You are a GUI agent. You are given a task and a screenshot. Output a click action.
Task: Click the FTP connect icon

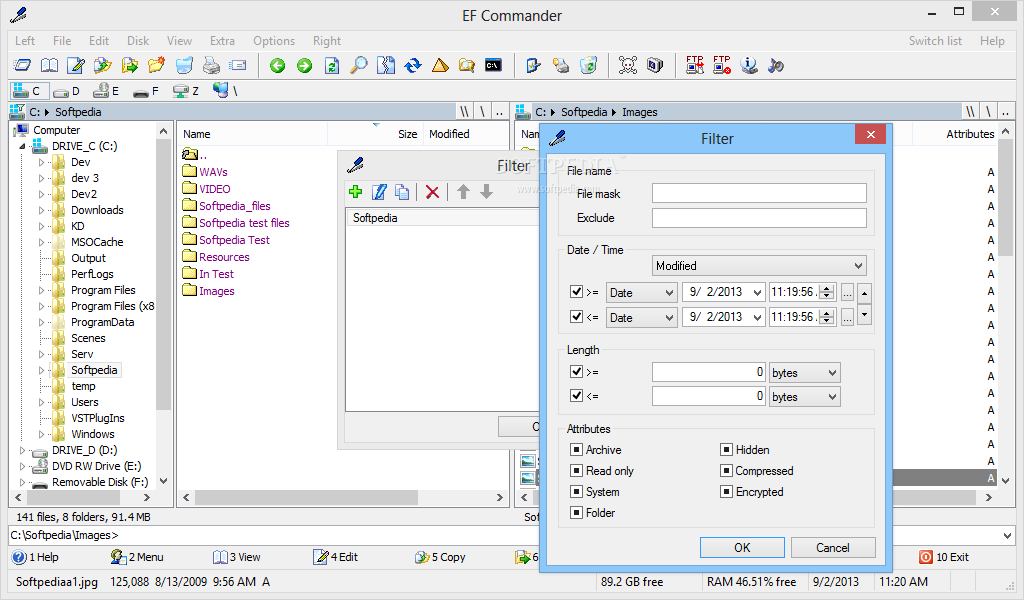(x=695, y=65)
